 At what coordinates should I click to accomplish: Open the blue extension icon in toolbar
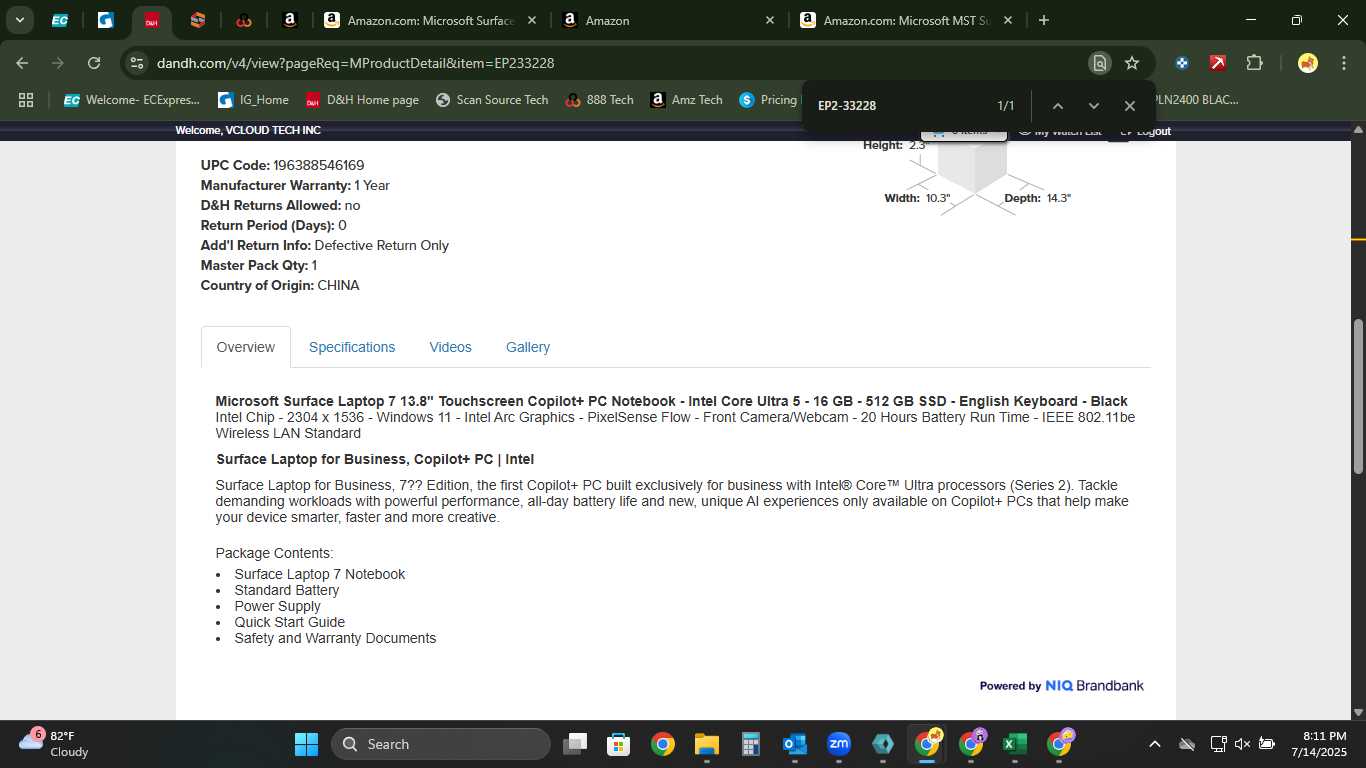(1182, 63)
